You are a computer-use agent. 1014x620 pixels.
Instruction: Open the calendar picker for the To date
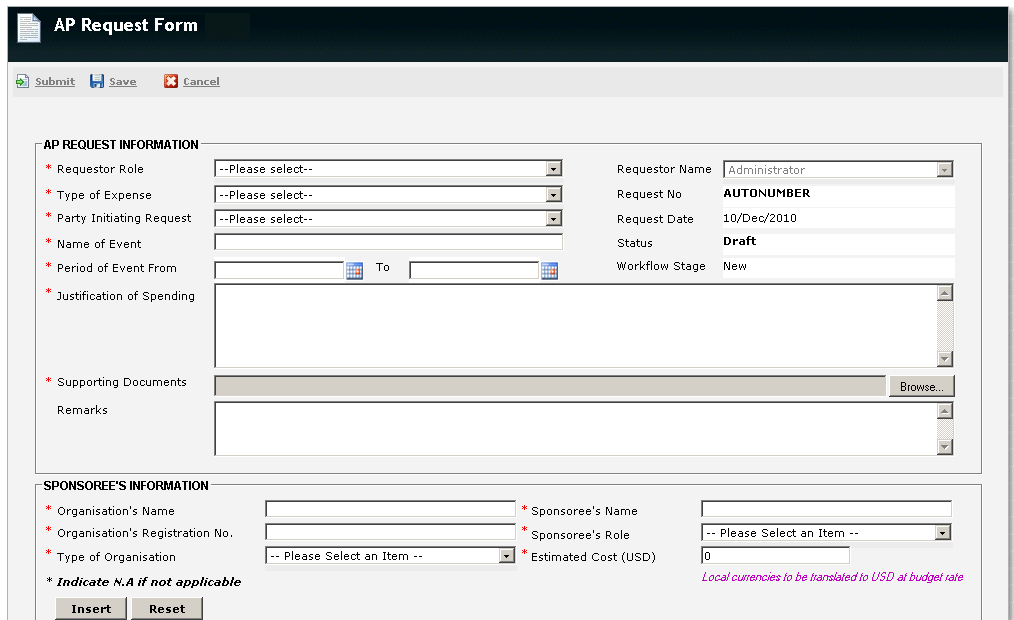[x=550, y=270]
